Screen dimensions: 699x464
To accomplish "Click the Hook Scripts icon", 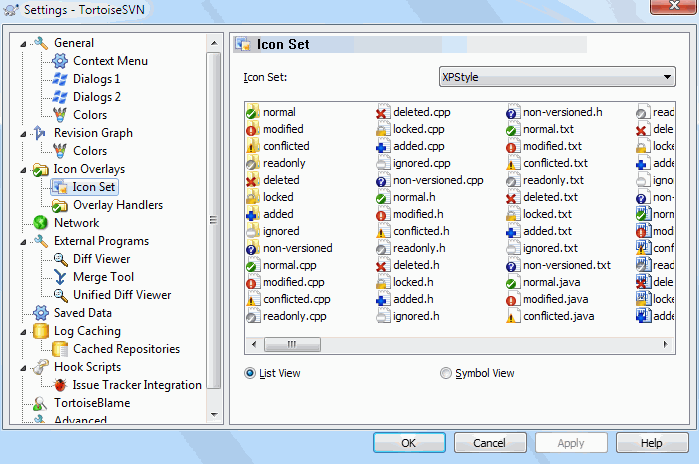I will tap(41, 367).
